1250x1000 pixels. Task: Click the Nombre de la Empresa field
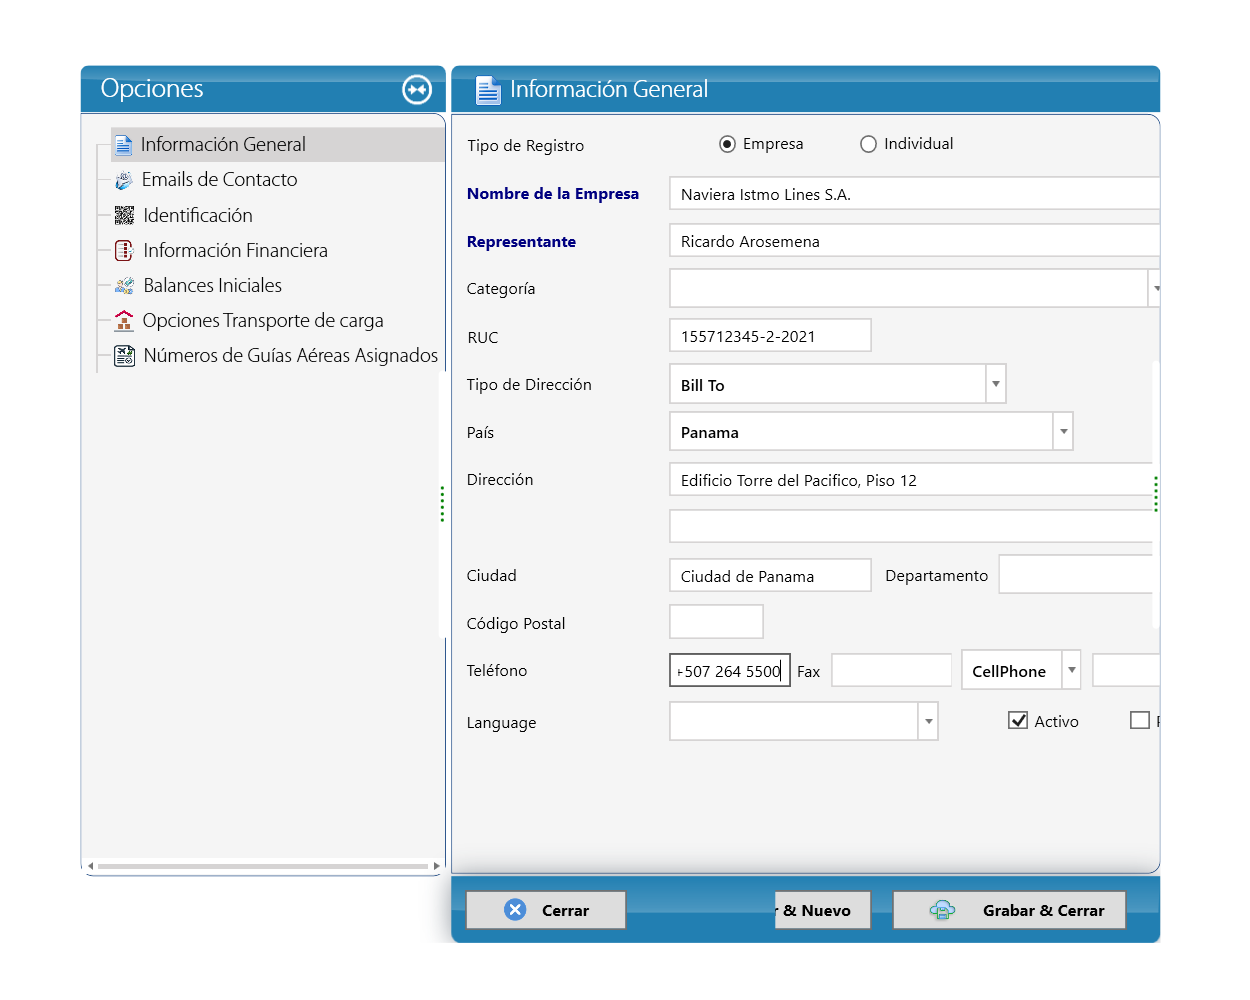pos(914,194)
